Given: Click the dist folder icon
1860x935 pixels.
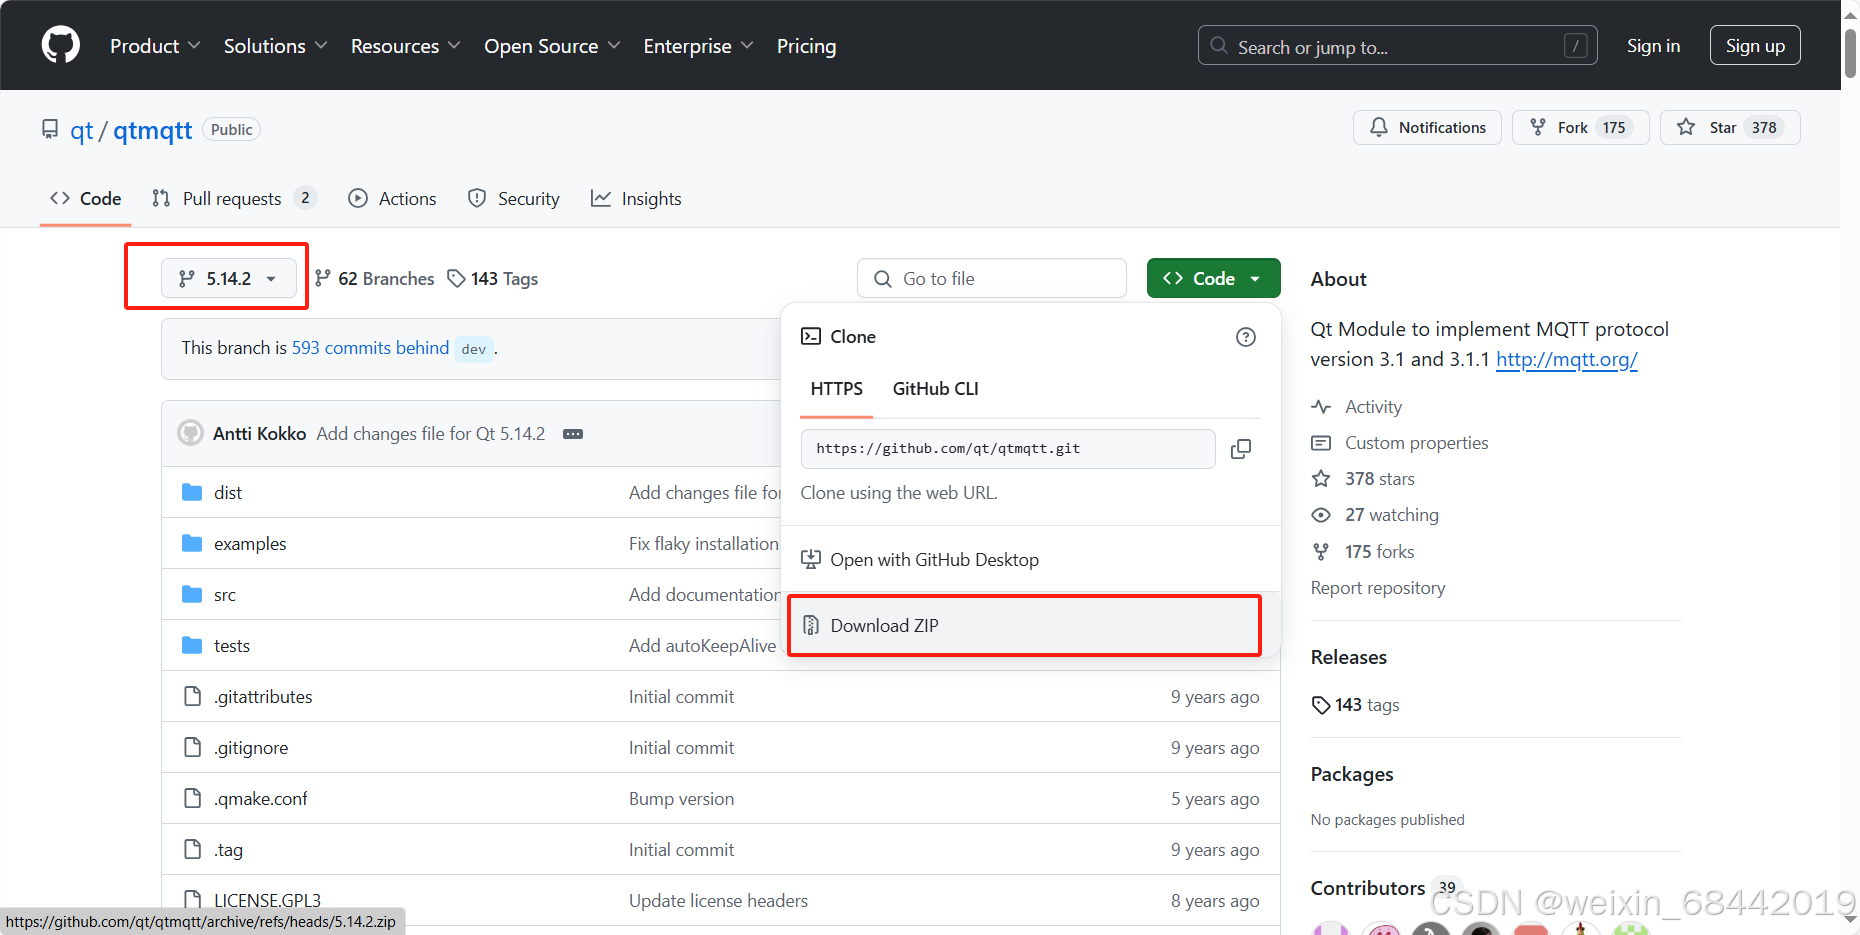Looking at the screenshot, I should pos(192,492).
